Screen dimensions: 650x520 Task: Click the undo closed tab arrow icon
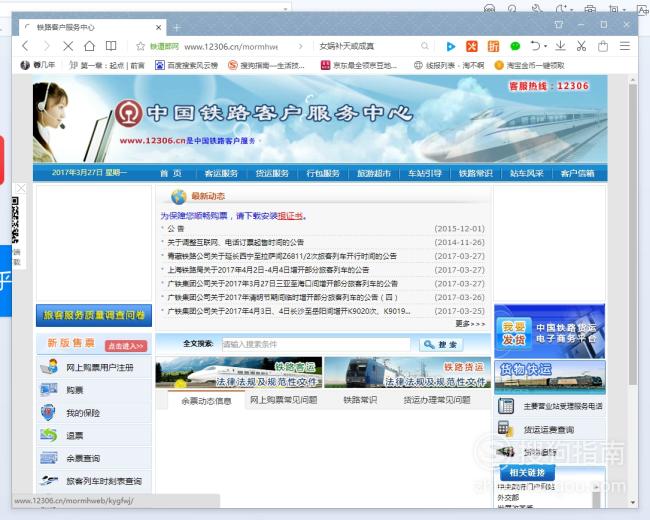point(535,46)
